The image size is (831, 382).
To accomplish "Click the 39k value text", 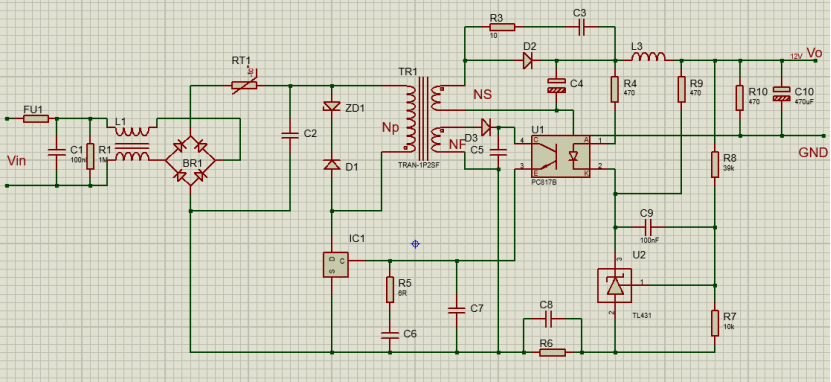I will [x=729, y=167].
